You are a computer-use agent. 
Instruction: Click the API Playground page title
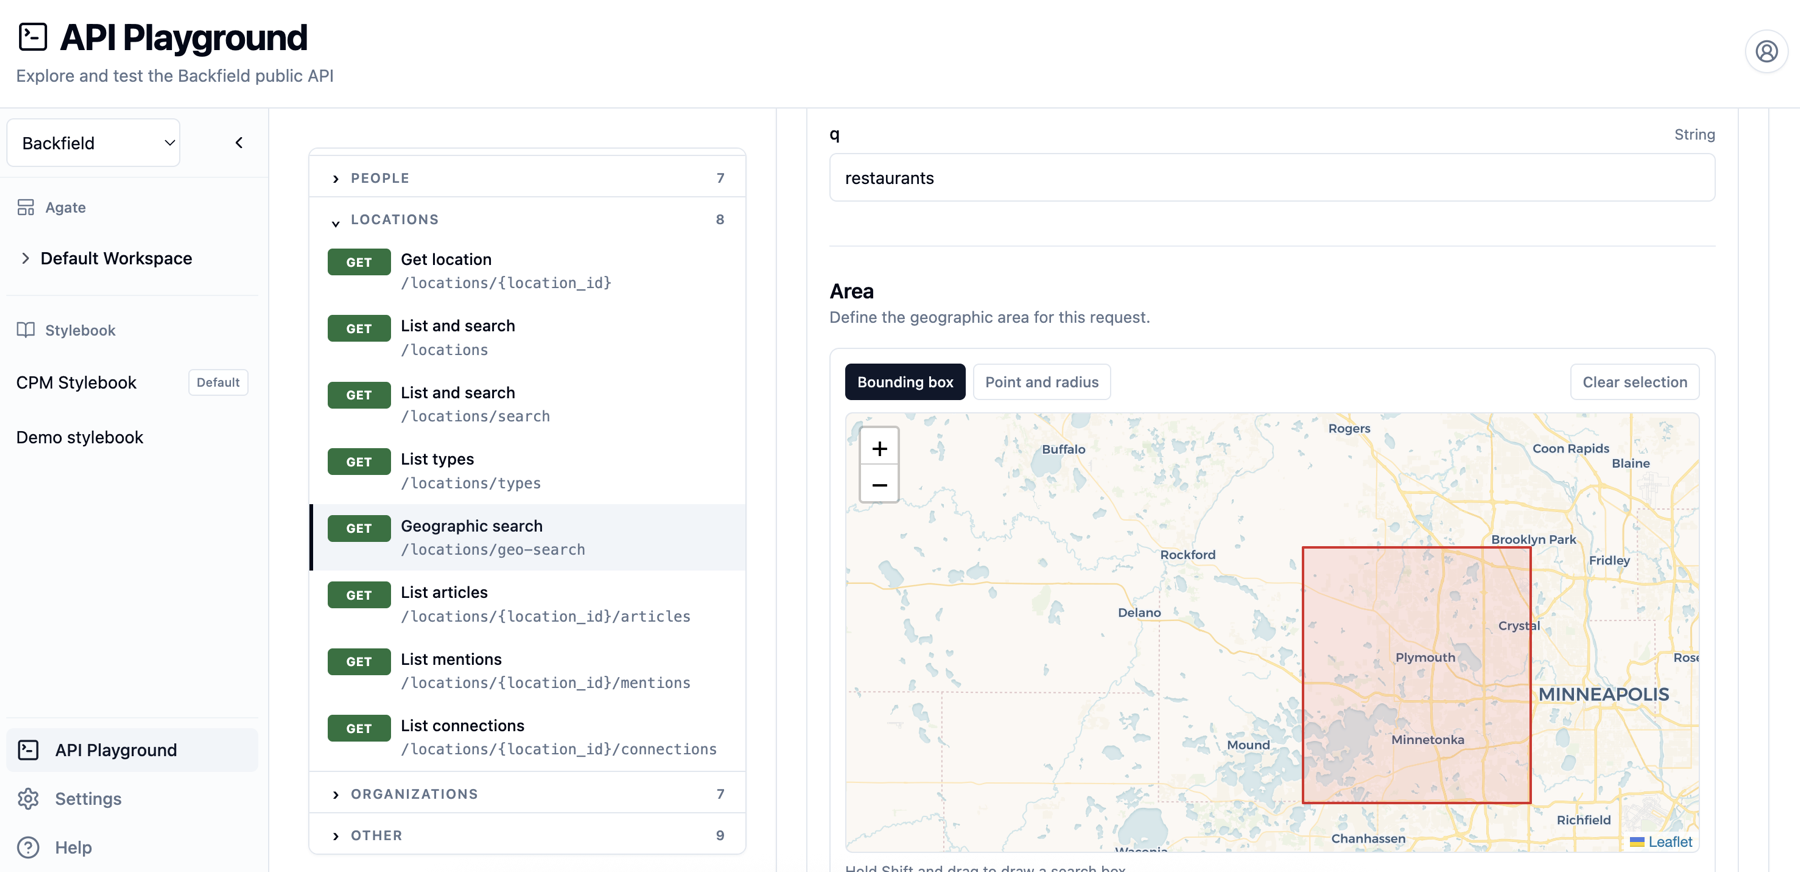(183, 37)
